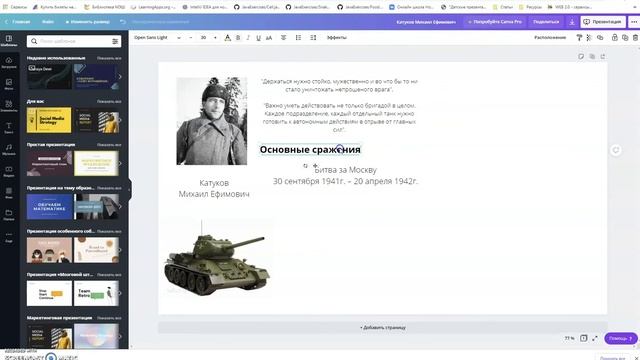Open the three-dots more menu in header

[x=633, y=22]
